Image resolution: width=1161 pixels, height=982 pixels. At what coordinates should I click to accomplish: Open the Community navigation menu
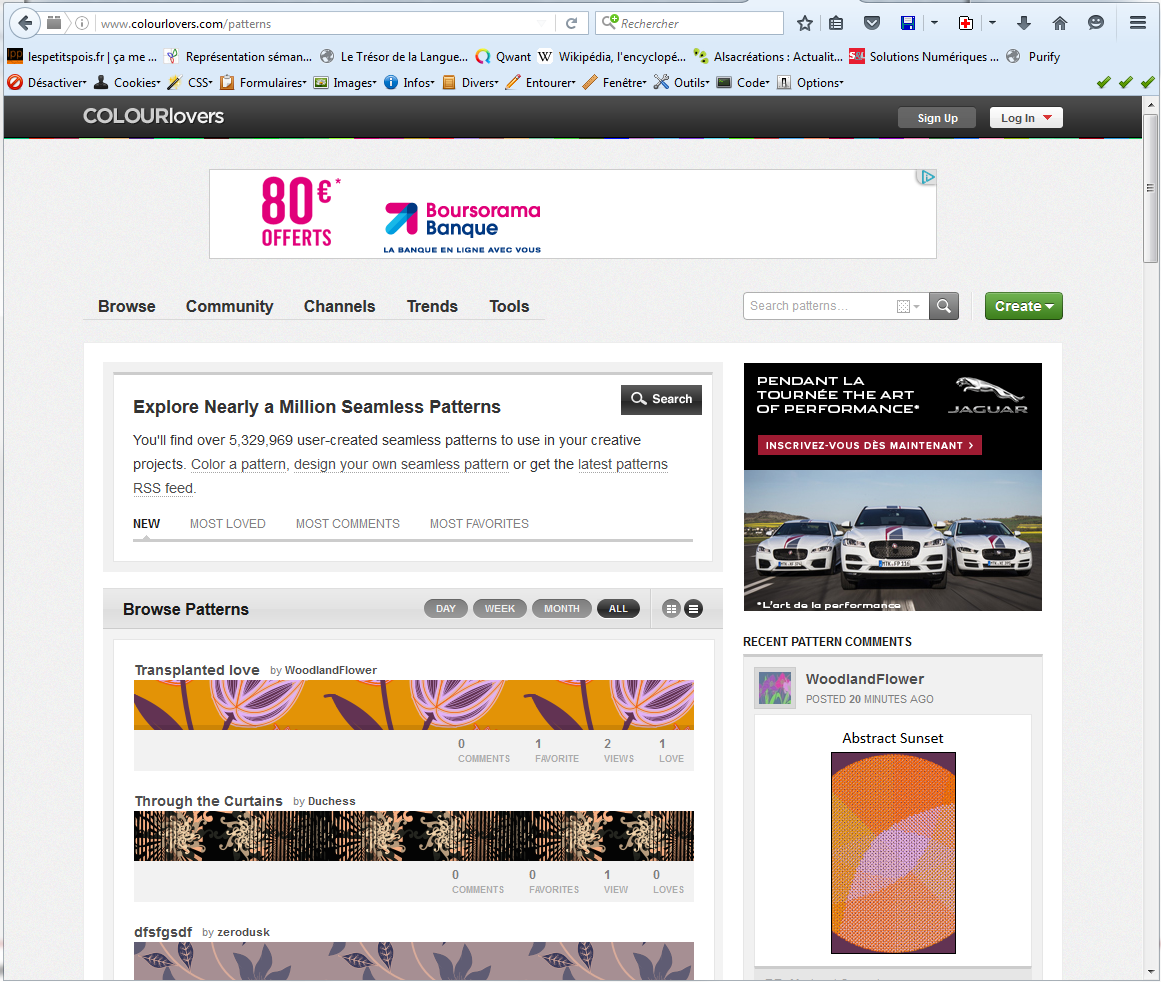[x=229, y=306]
